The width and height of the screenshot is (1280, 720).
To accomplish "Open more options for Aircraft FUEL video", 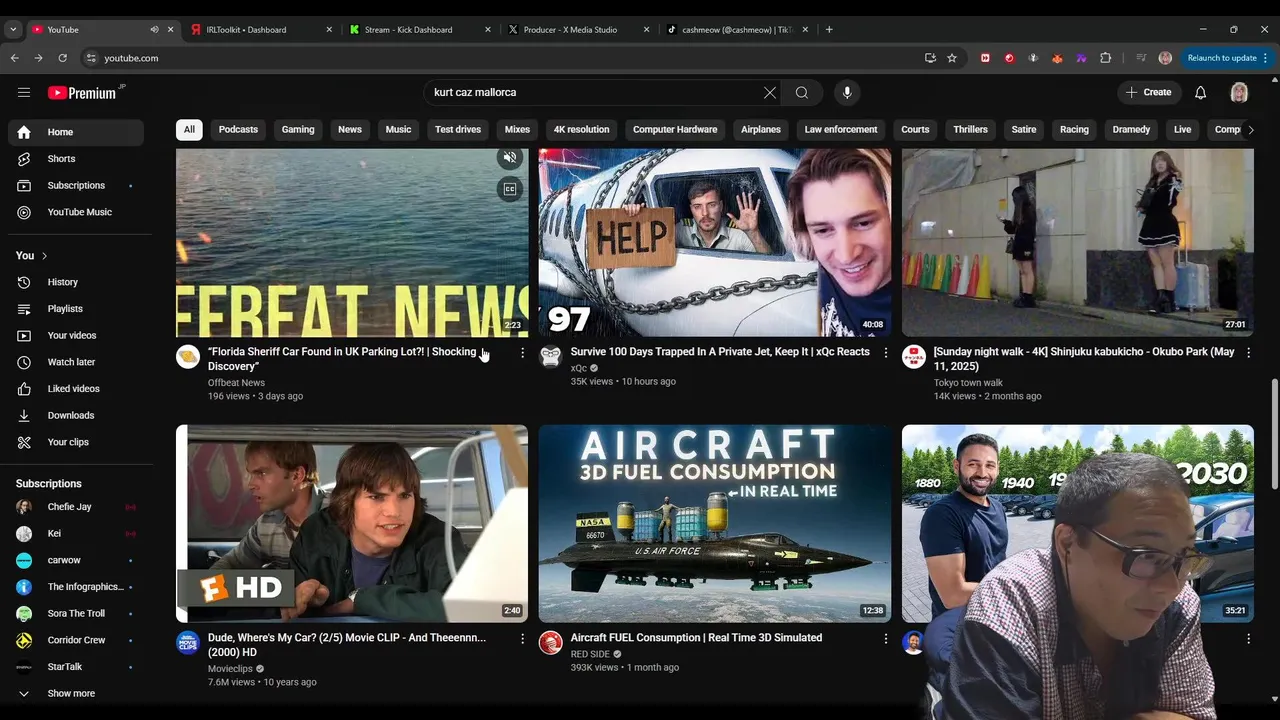I will [885, 638].
